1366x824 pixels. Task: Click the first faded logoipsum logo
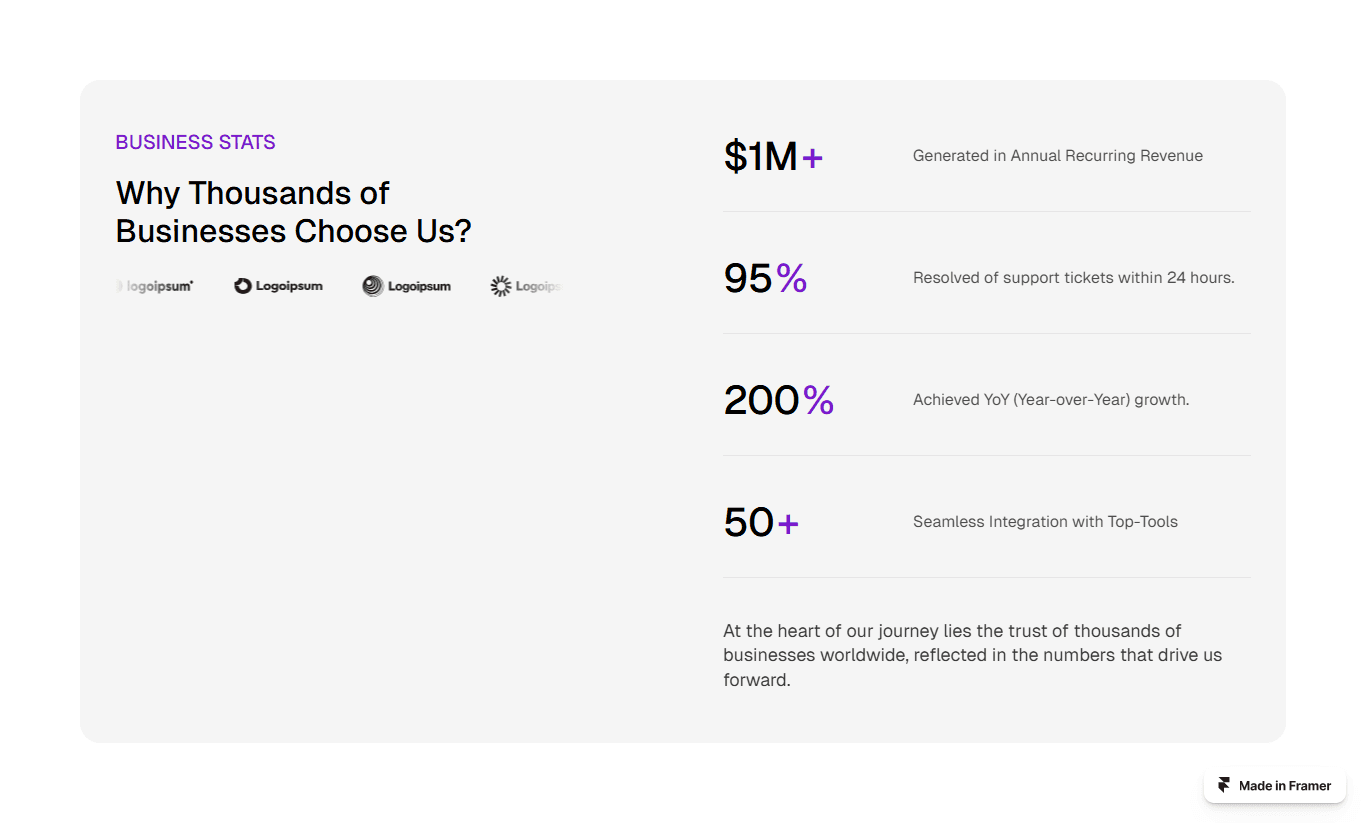click(155, 286)
